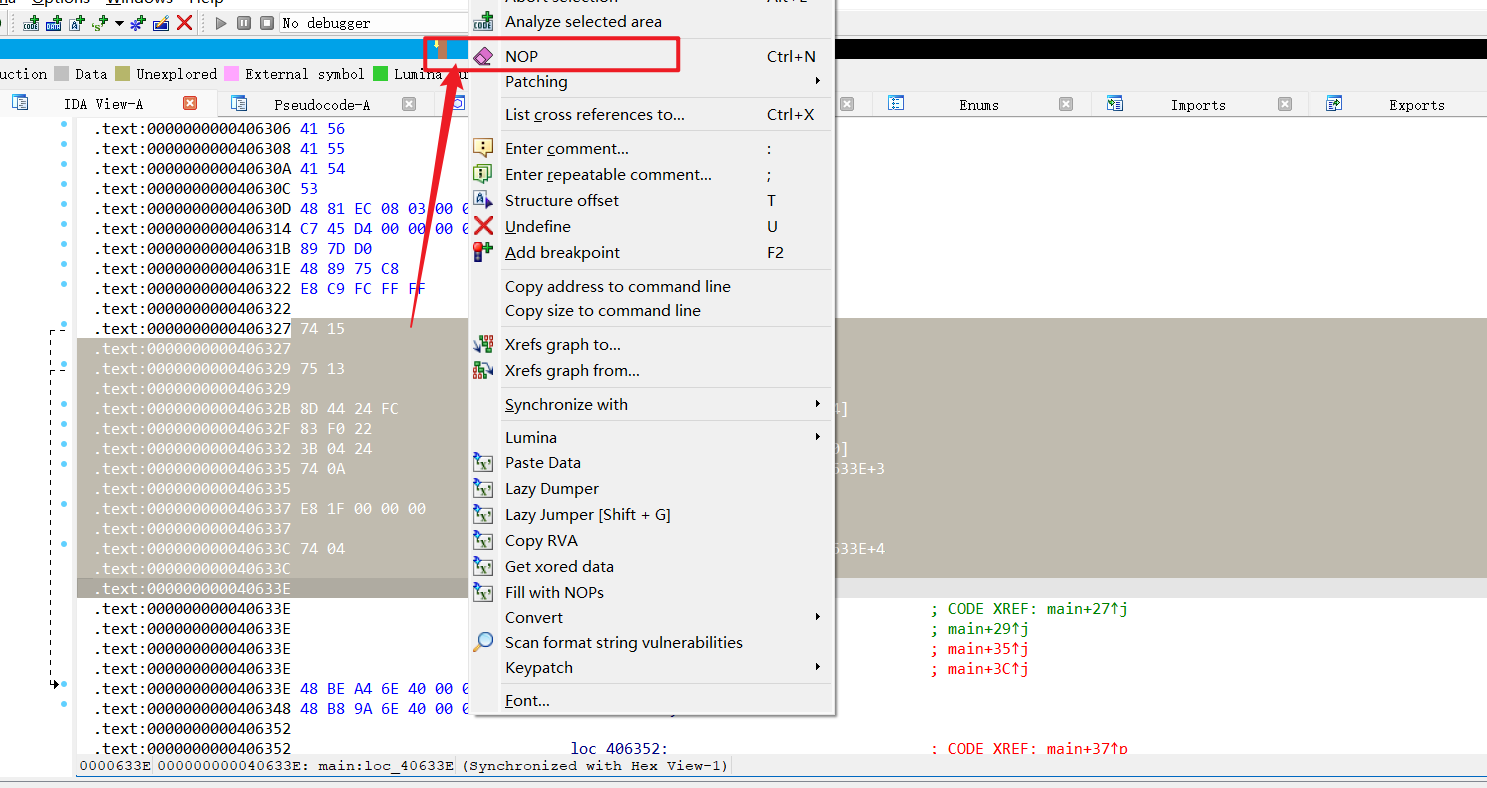The height and width of the screenshot is (788, 1487).
Task: Click the Create data toolbar icon
Action: [55, 22]
